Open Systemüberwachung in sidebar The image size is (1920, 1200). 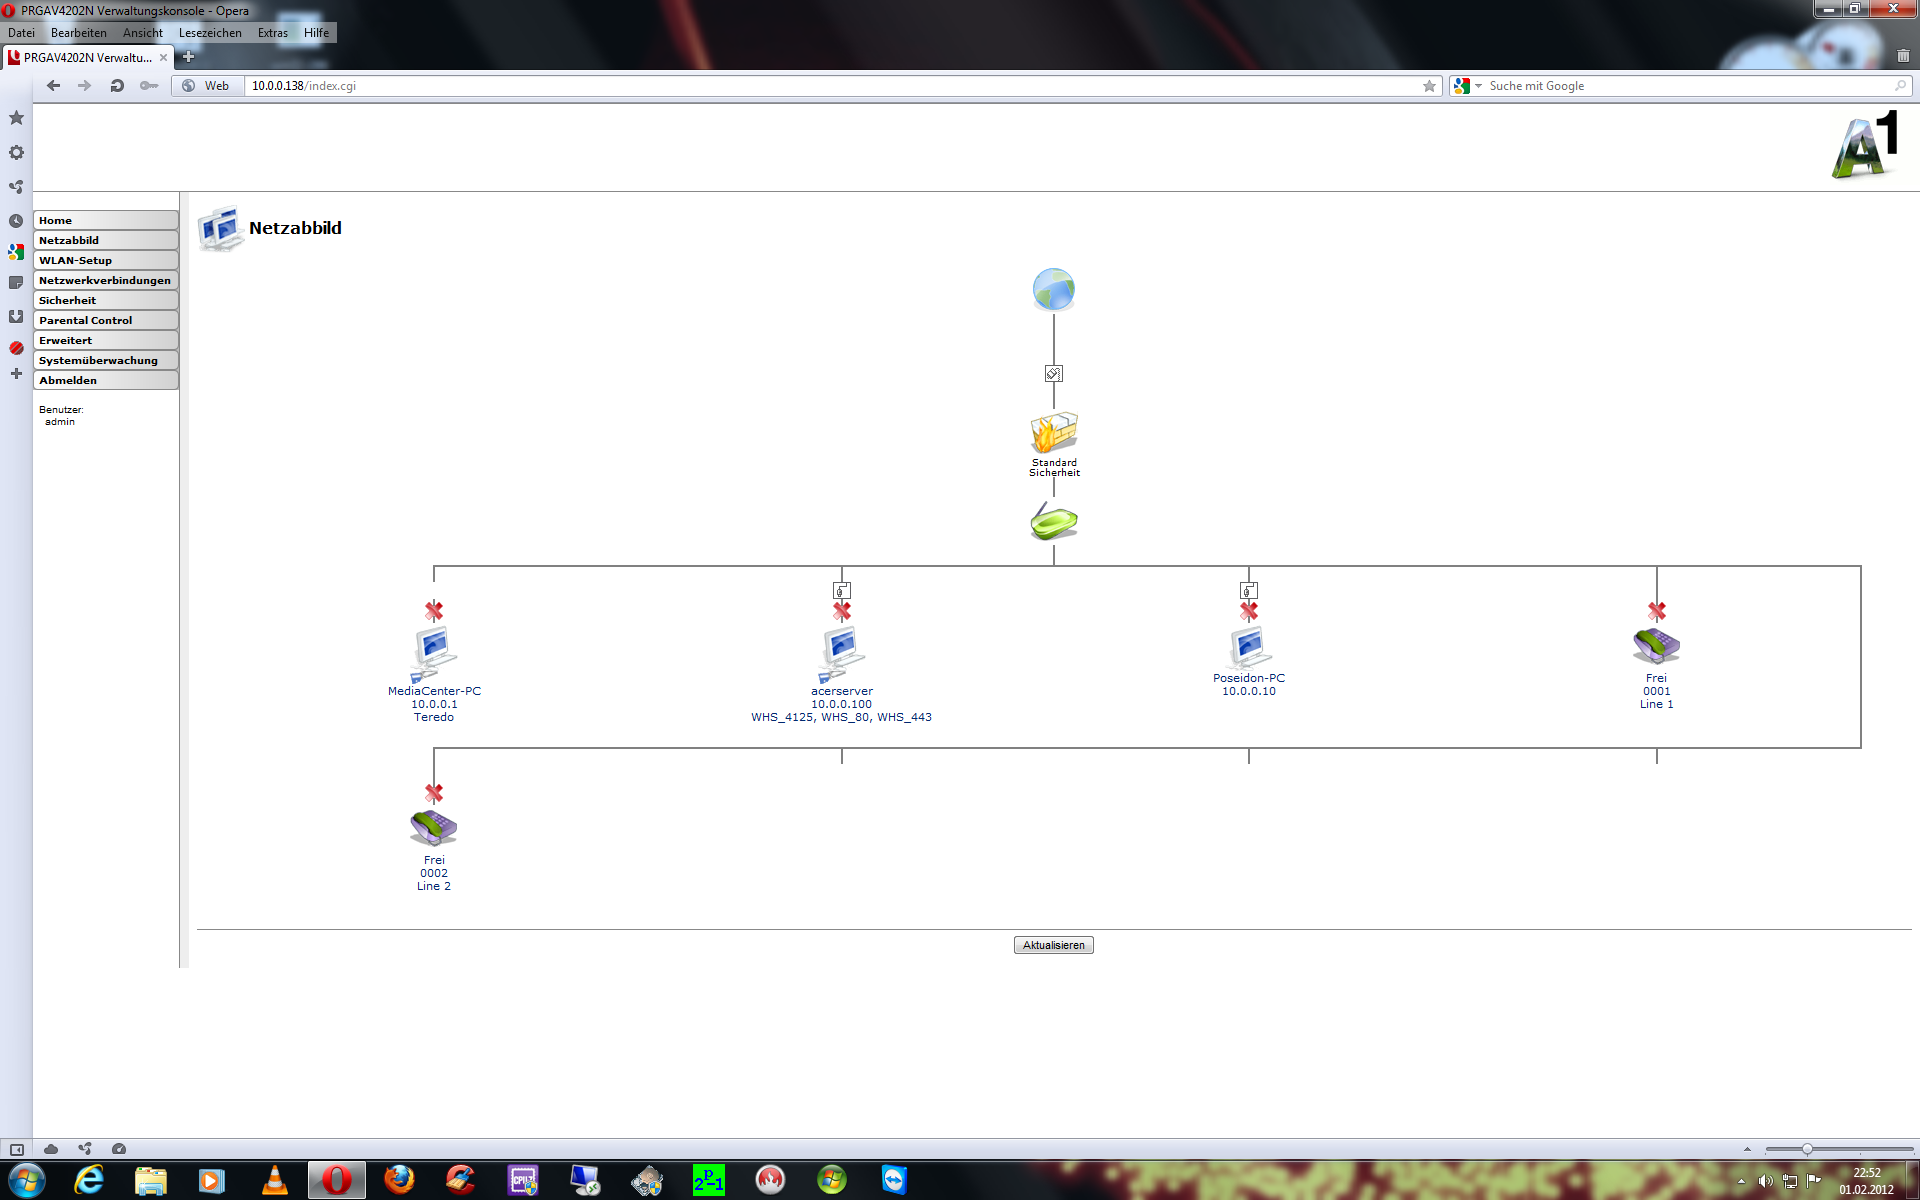coord(106,360)
